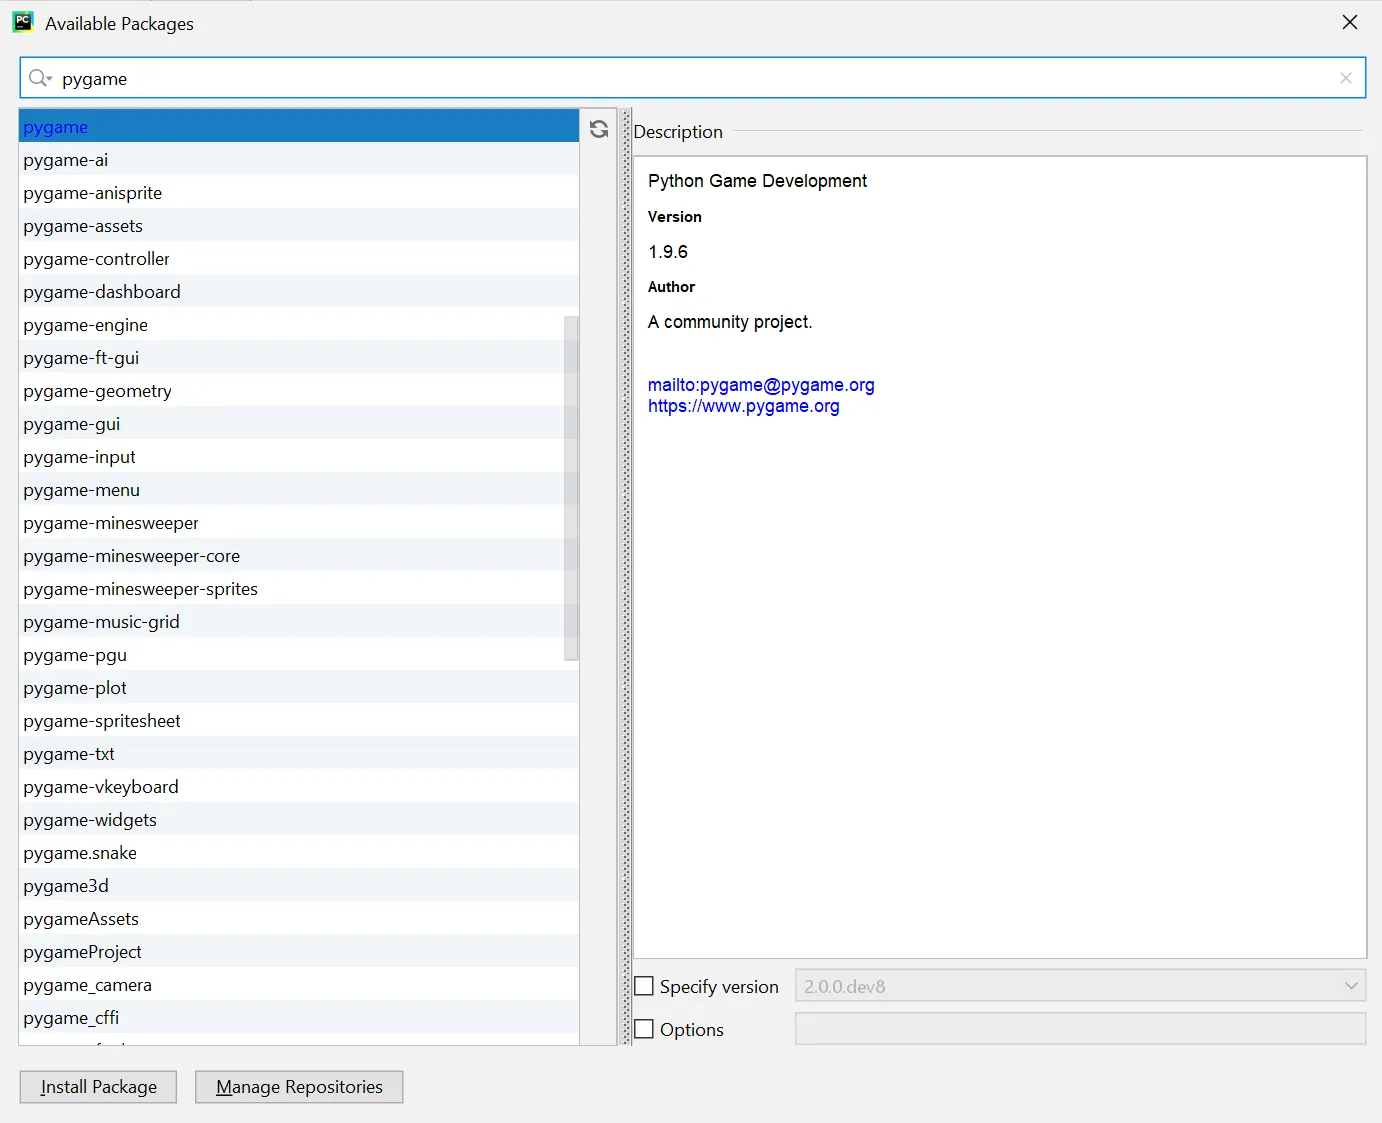Click the package list vertical scrollbar

click(x=572, y=488)
